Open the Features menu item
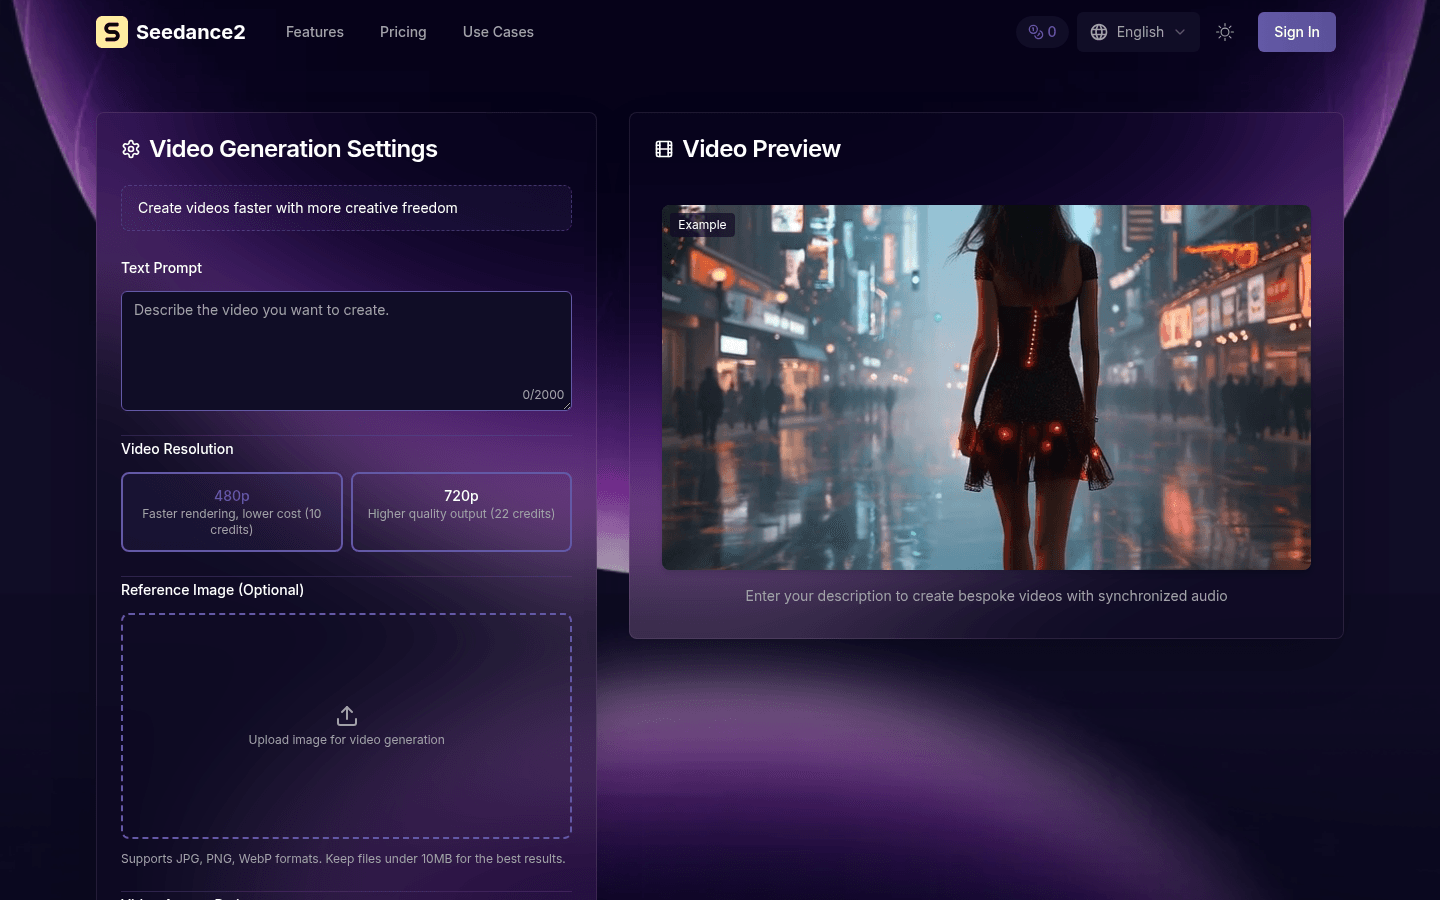This screenshot has height=900, width=1440. tap(314, 31)
